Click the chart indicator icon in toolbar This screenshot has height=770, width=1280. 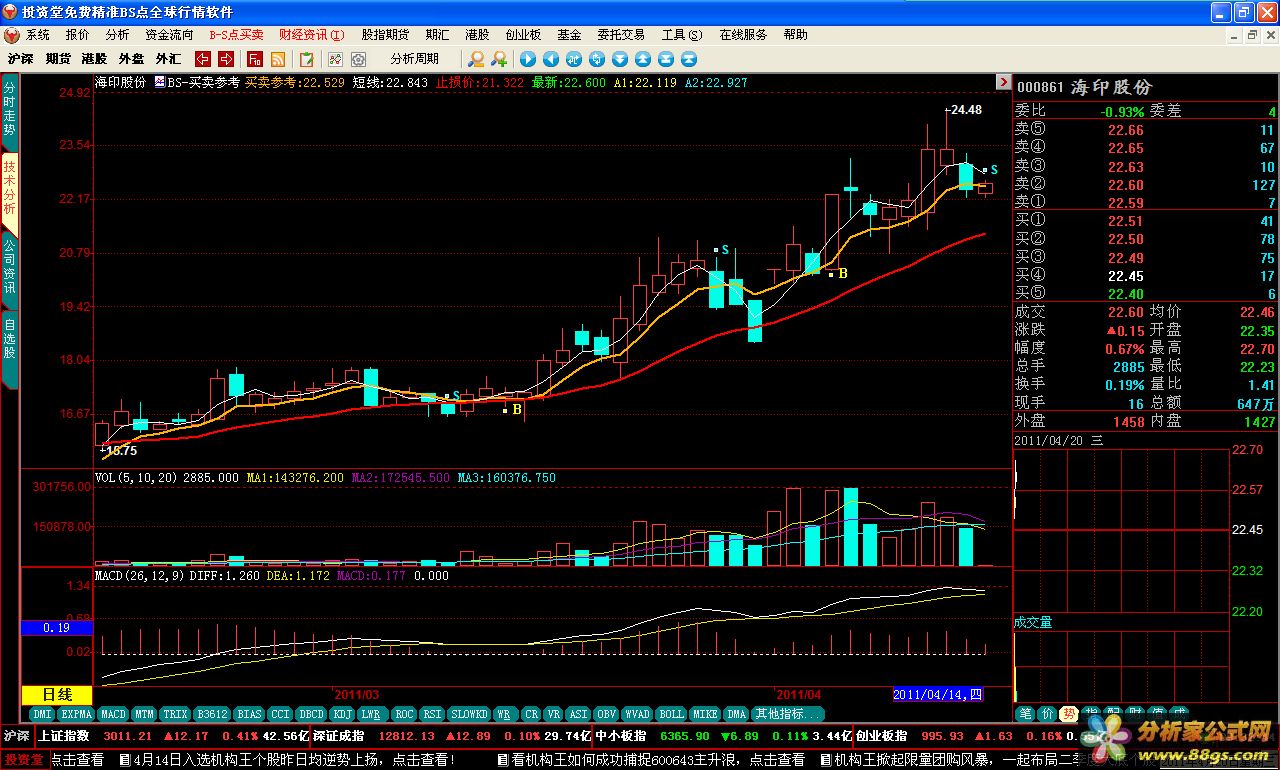[335, 59]
